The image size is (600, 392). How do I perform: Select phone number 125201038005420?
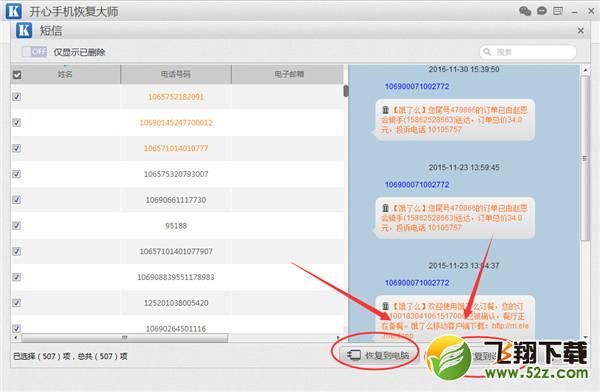click(x=176, y=303)
